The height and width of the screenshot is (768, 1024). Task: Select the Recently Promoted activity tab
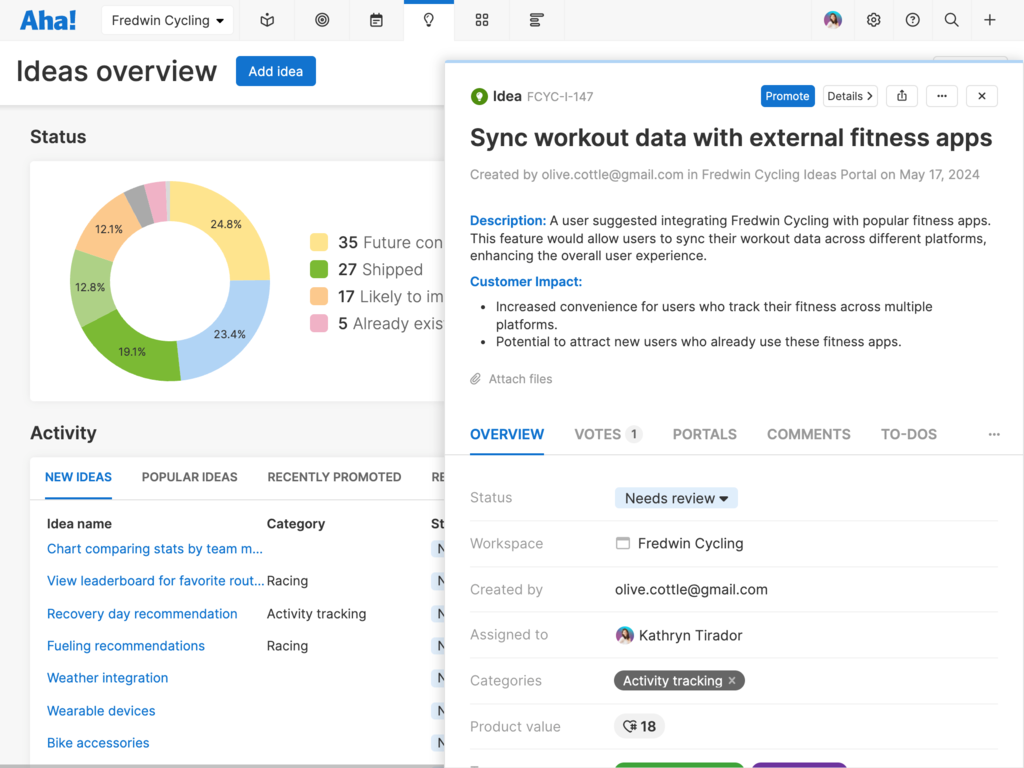[334, 477]
